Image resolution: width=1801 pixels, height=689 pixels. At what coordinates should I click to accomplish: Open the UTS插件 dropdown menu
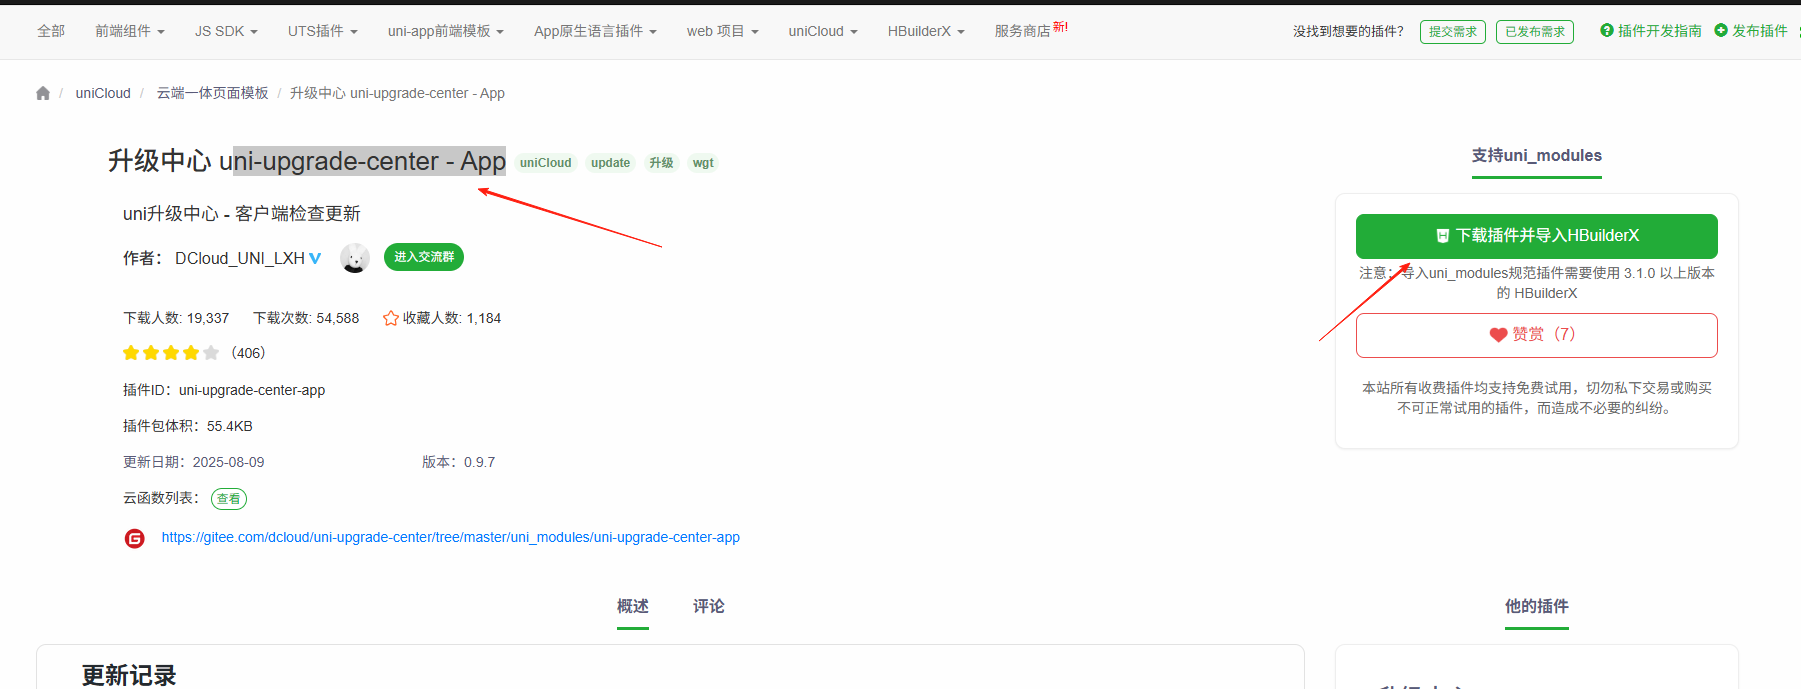pyautogui.click(x=323, y=31)
